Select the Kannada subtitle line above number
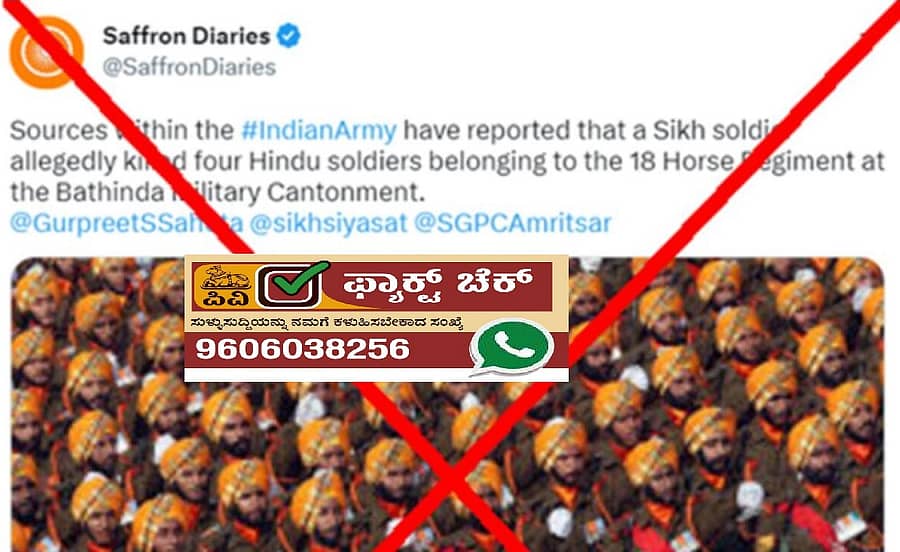Image resolution: width=900 pixels, height=552 pixels. (327, 323)
